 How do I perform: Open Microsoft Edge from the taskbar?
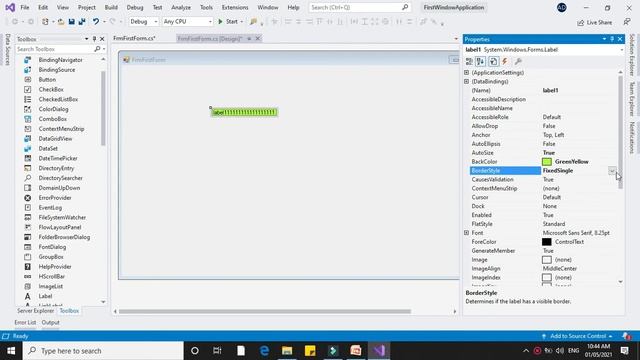click(264, 351)
